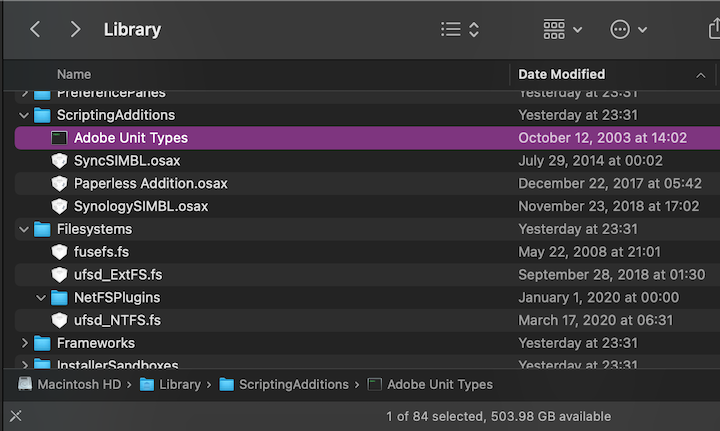Image resolution: width=720 pixels, height=431 pixels.
Task: Sort by the Date Modified column header
Action: [x=562, y=74]
